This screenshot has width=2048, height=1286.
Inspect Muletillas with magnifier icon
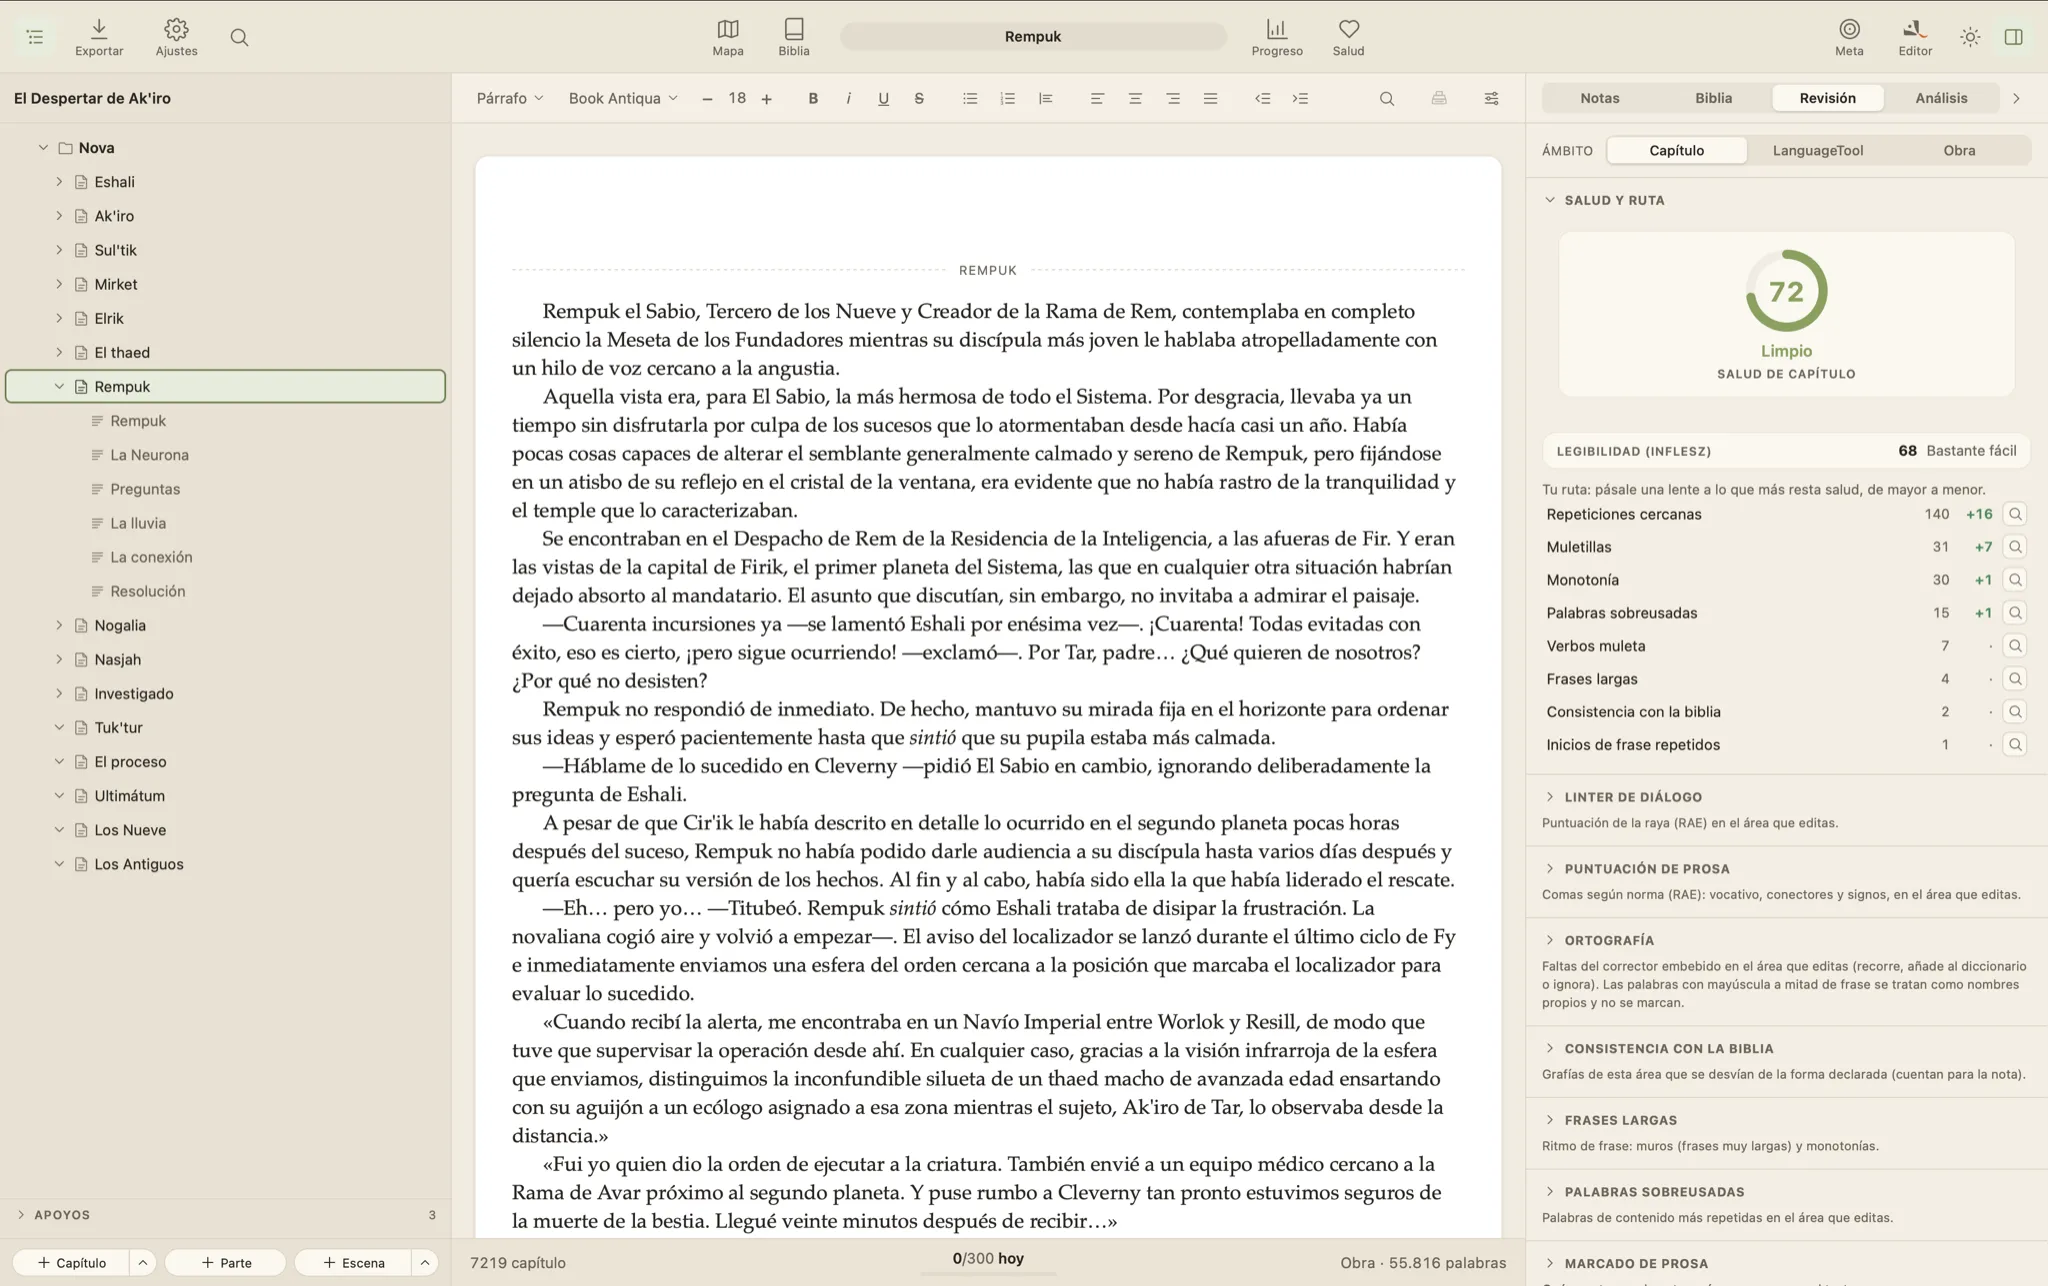click(x=2015, y=547)
